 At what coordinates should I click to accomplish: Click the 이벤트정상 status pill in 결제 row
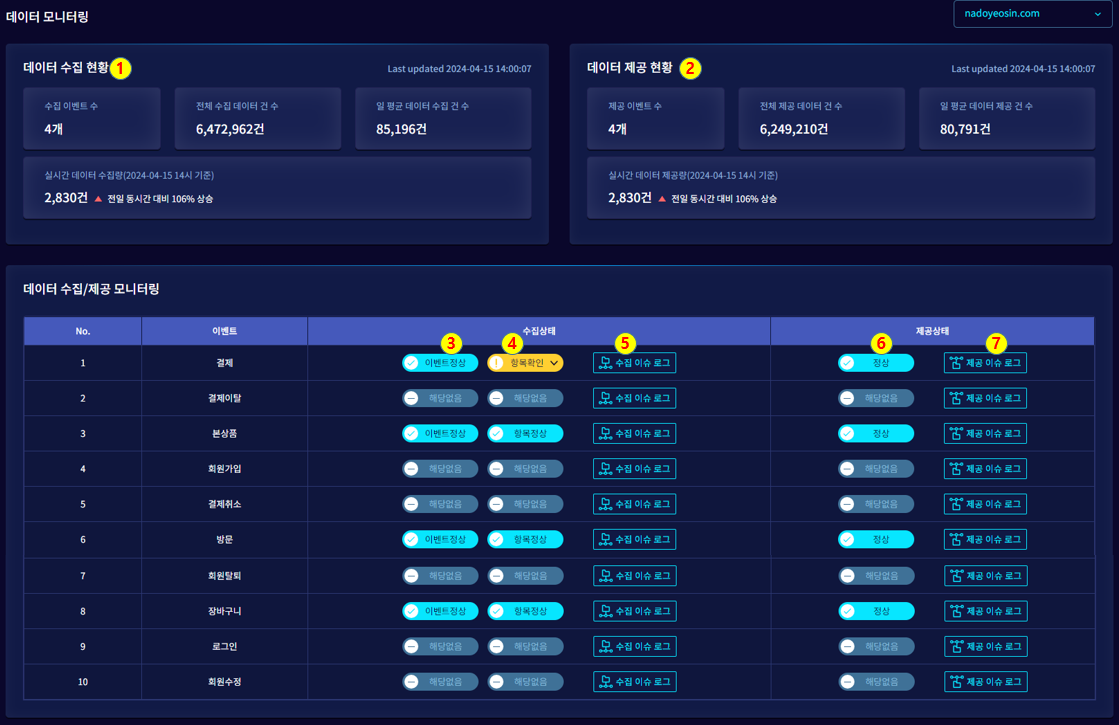440,363
